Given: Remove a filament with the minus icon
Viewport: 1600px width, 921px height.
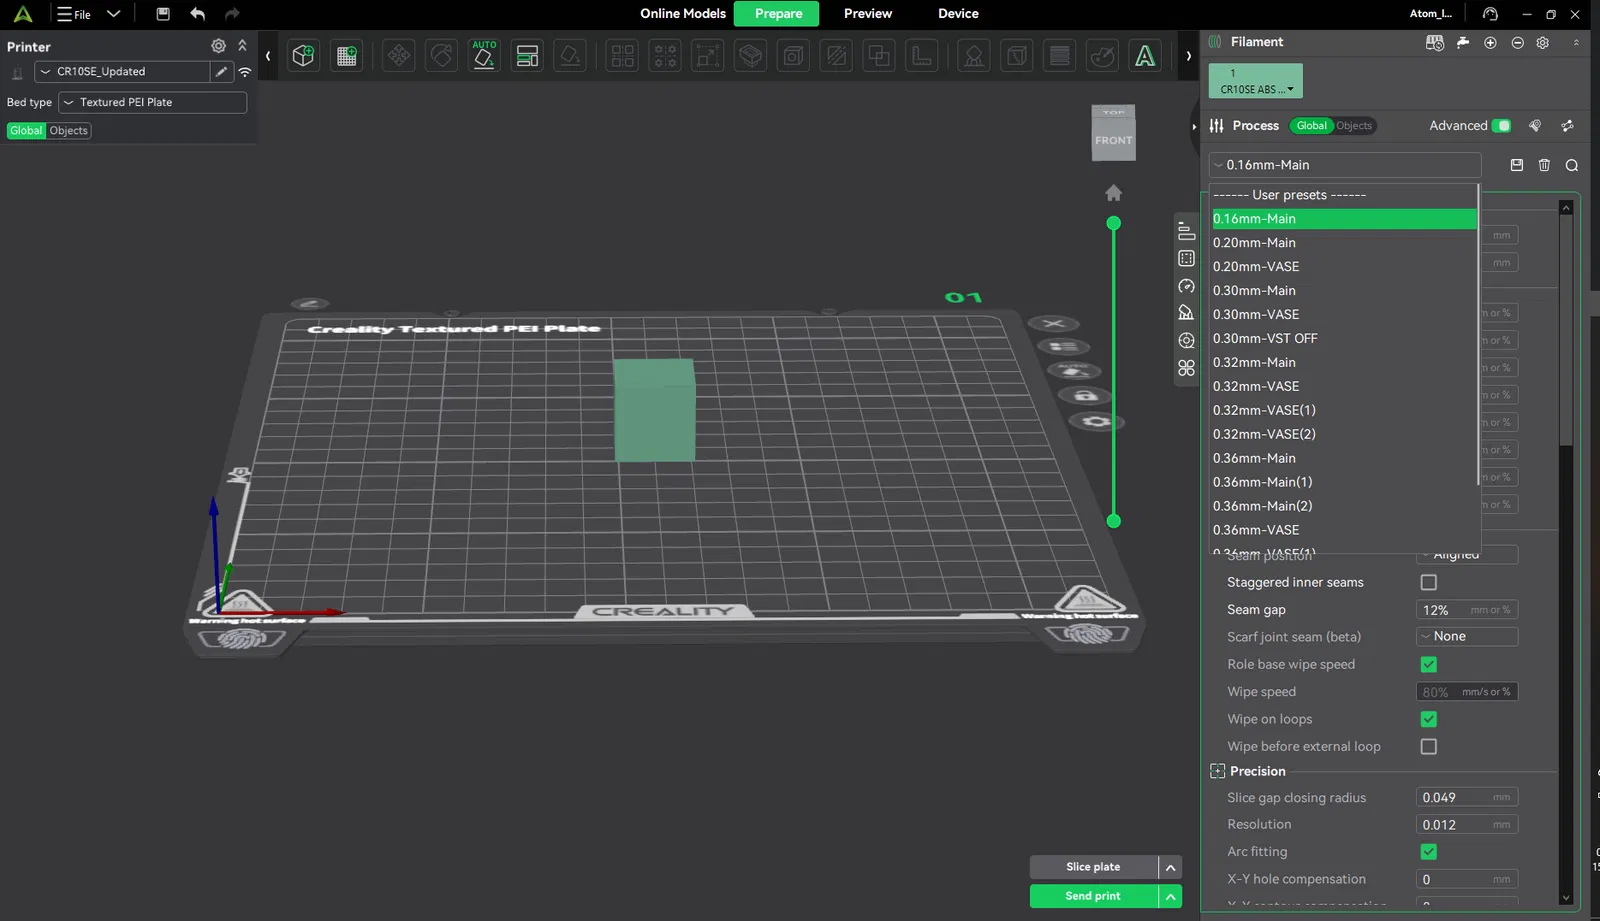Looking at the screenshot, I should [x=1517, y=42].
